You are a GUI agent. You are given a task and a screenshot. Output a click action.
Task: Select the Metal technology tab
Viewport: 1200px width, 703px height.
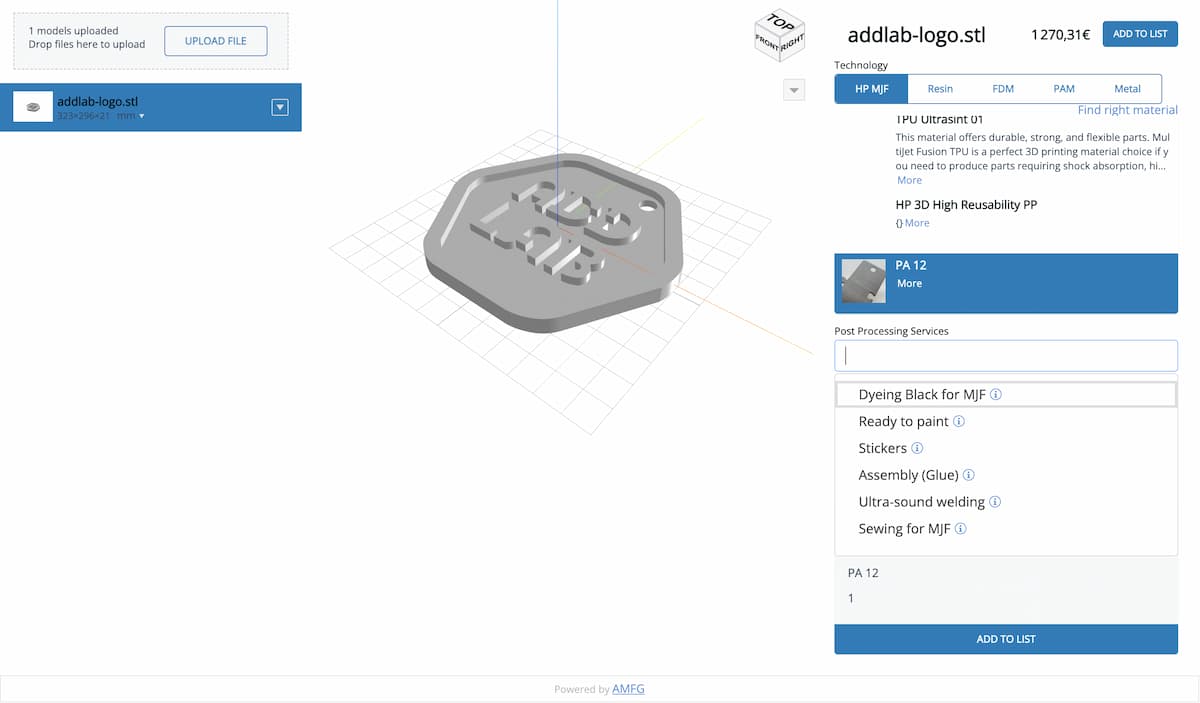pyautogui.click(x=1127, y=89)
